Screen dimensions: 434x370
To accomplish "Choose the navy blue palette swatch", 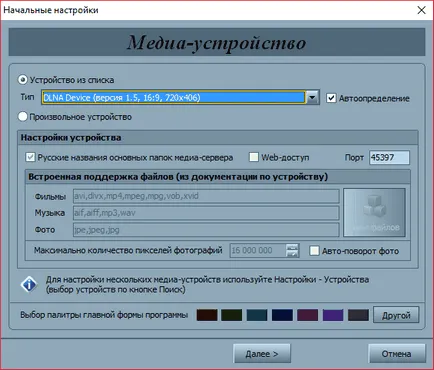I will click(x=282, y=315).
